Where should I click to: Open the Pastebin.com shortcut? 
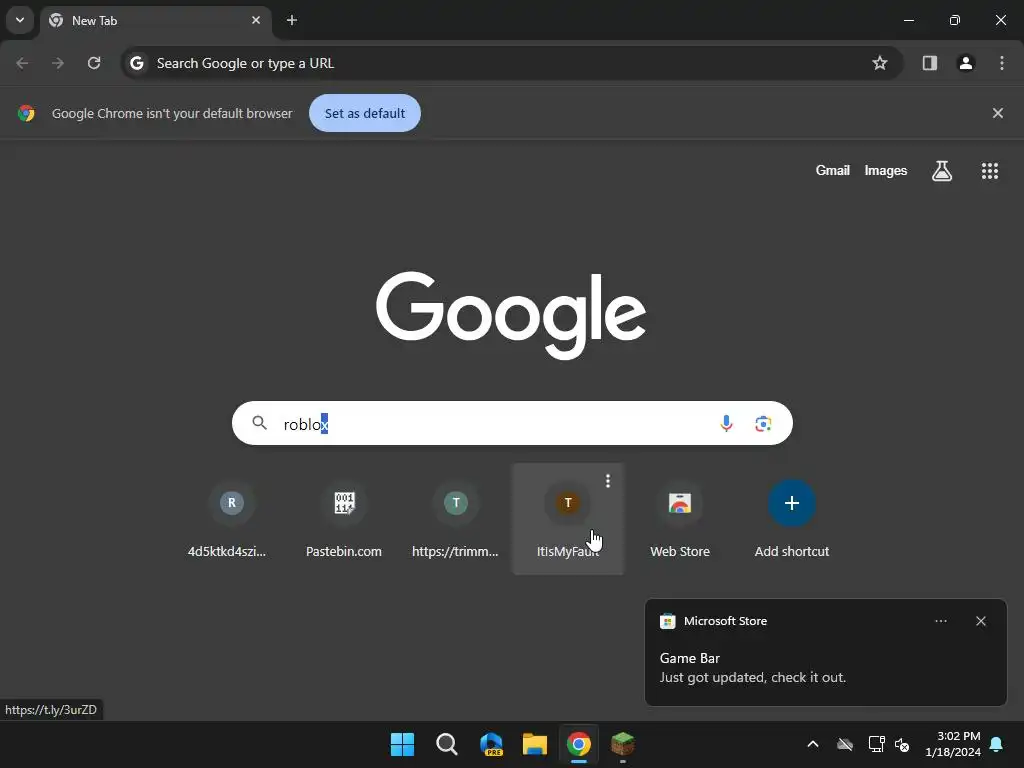pyautogui.click(x=344, y=519)
